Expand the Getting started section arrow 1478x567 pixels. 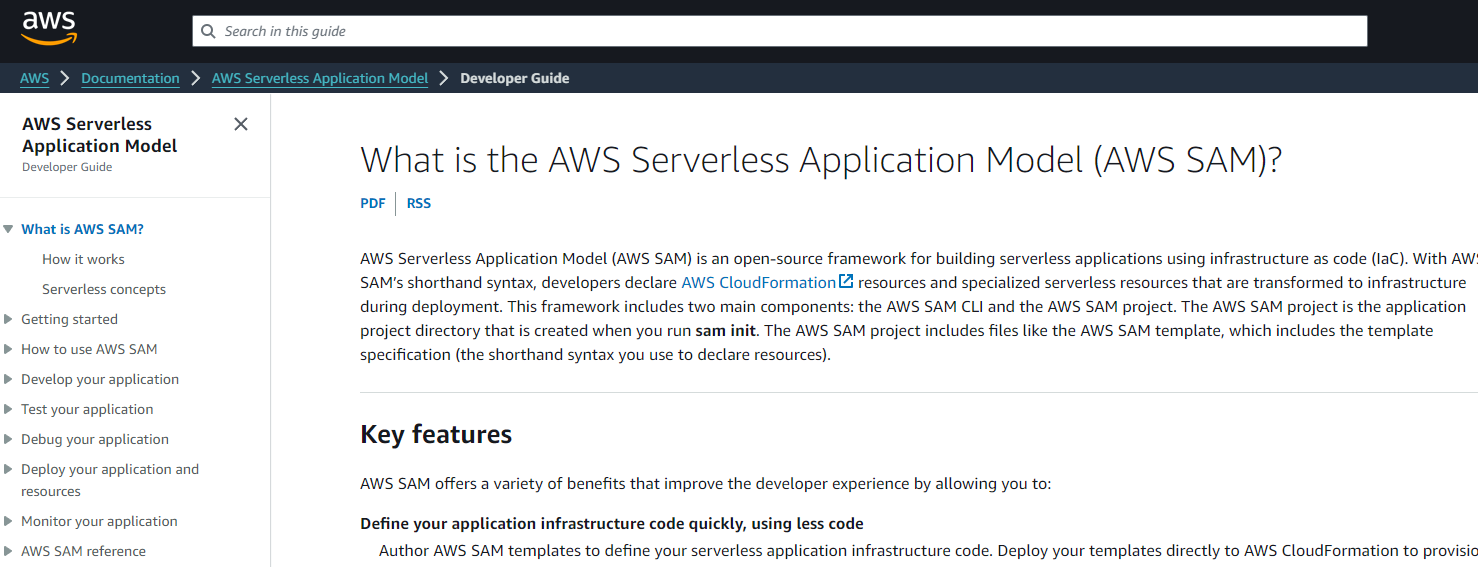pos(8,319)
